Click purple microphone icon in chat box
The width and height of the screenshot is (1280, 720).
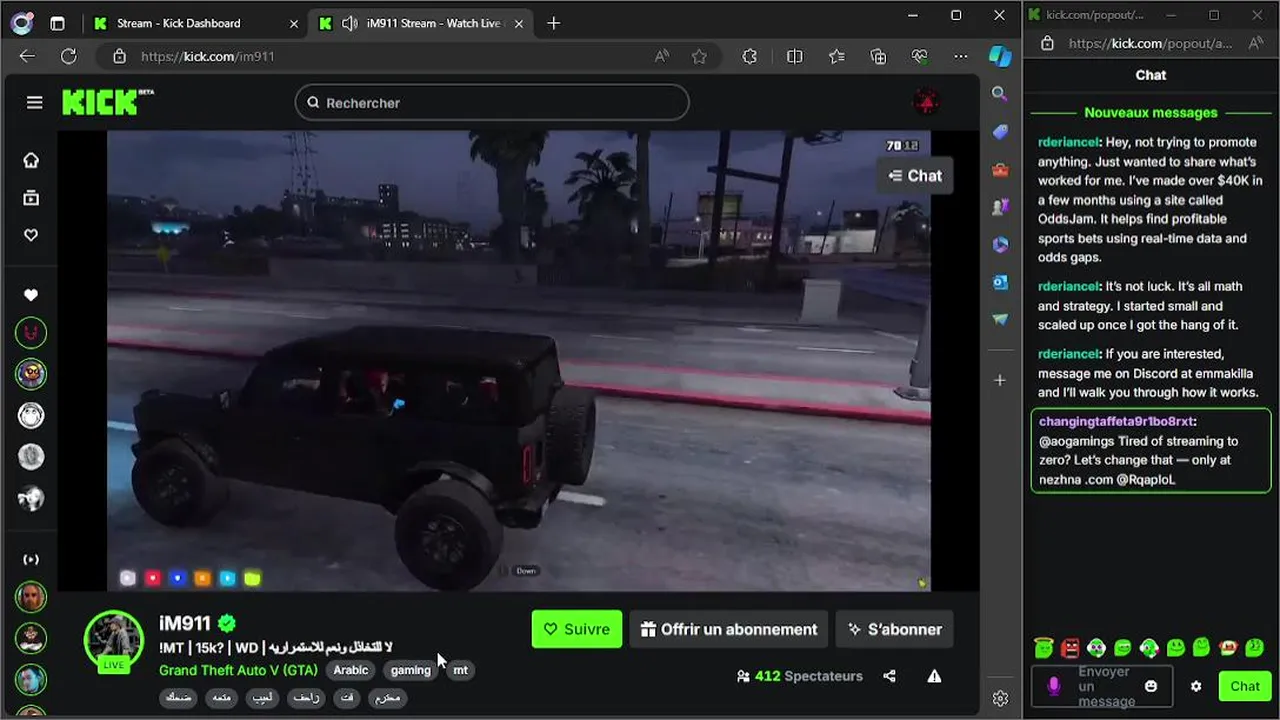click(x=1053, y=686)
